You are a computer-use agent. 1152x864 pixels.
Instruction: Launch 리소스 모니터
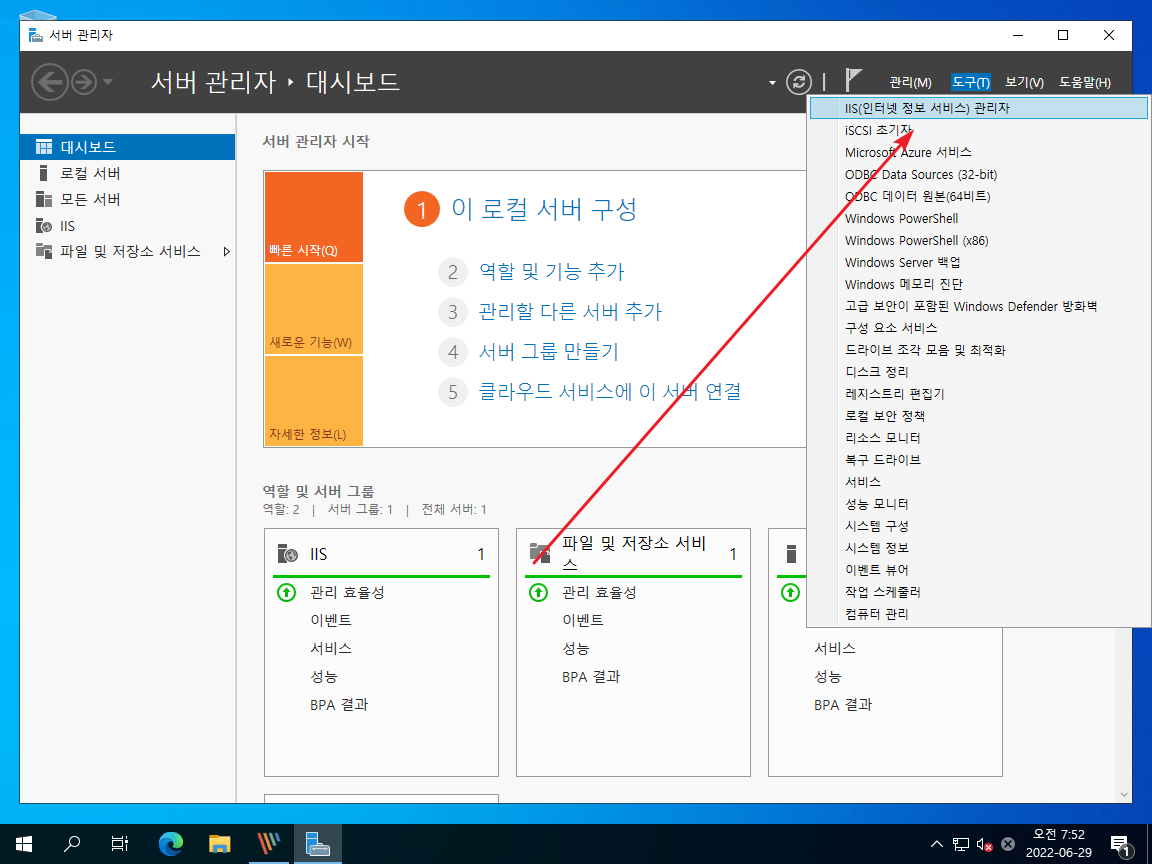pyautogui.click(x=979, y=438)
